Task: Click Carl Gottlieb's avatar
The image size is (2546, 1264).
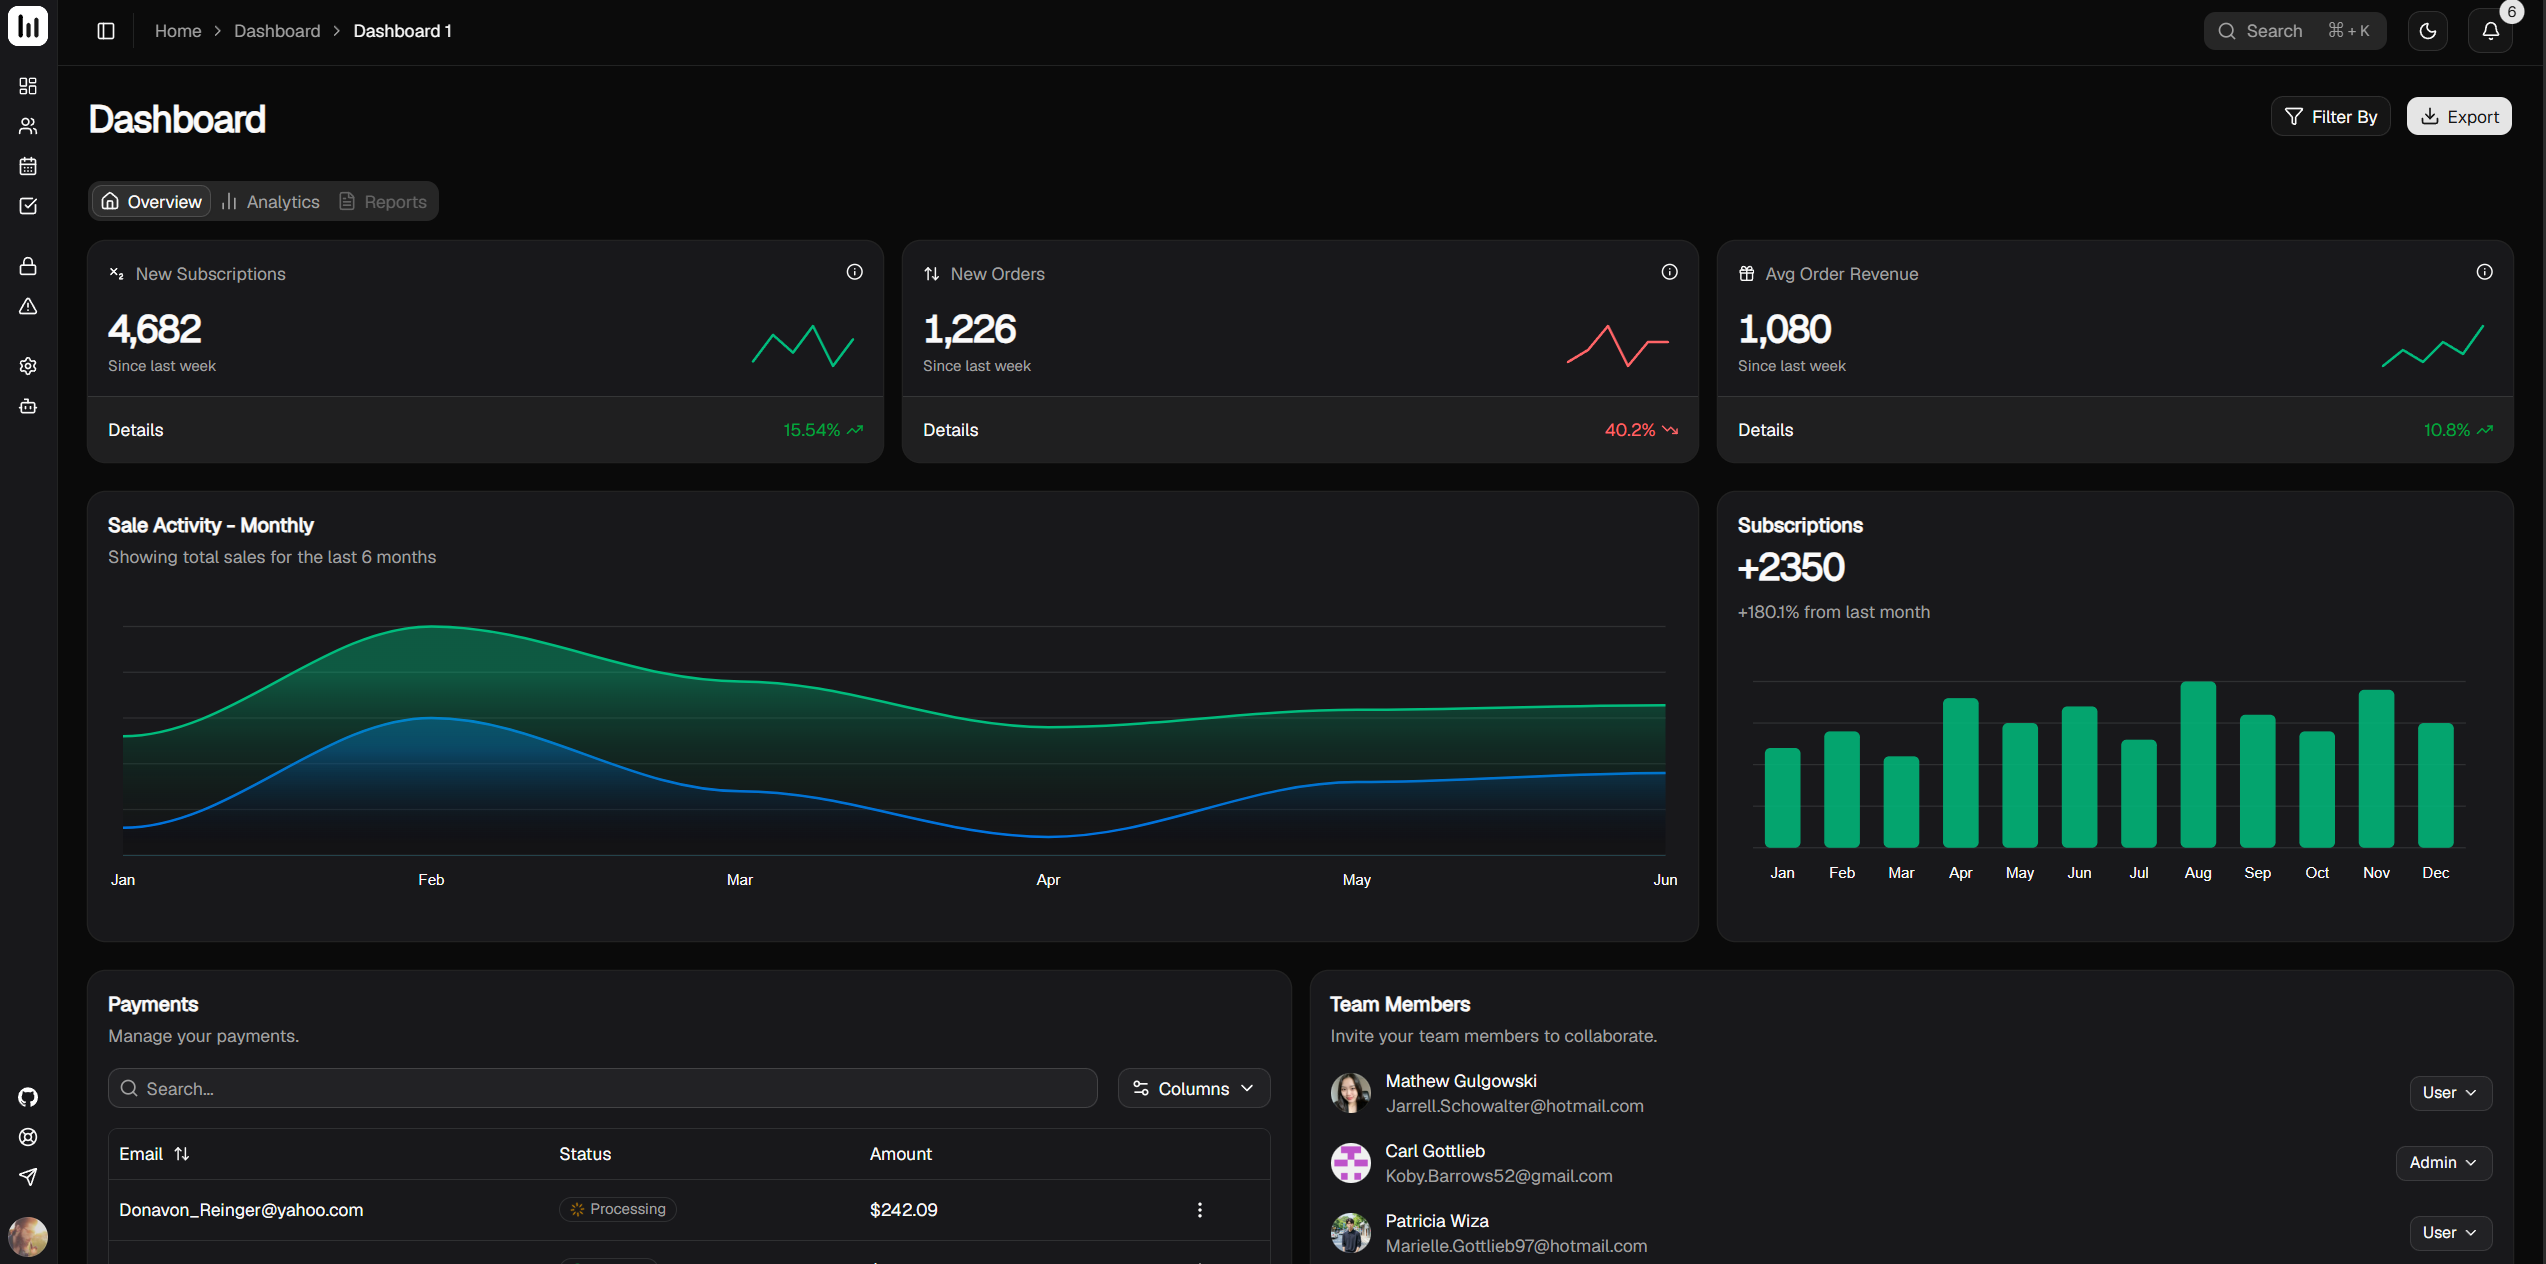Action: (1351, 1163)
